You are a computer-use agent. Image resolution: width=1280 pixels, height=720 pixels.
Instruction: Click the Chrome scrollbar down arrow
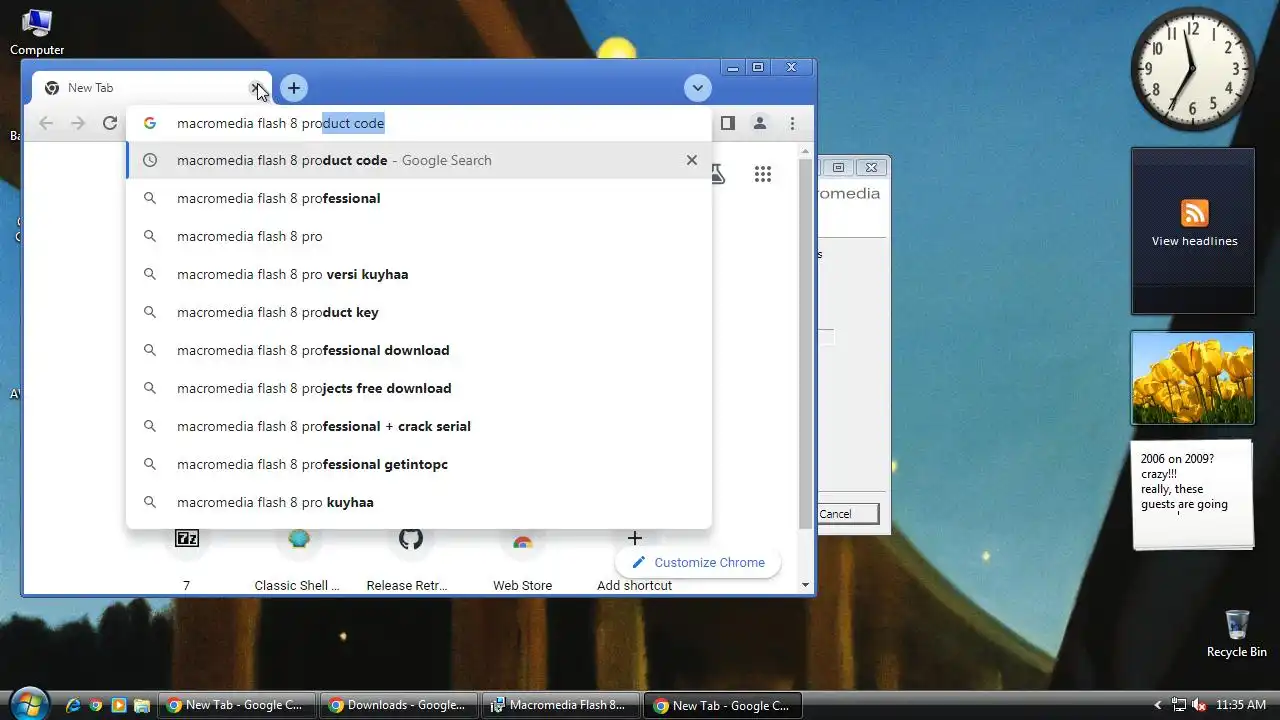click(806, 585)
